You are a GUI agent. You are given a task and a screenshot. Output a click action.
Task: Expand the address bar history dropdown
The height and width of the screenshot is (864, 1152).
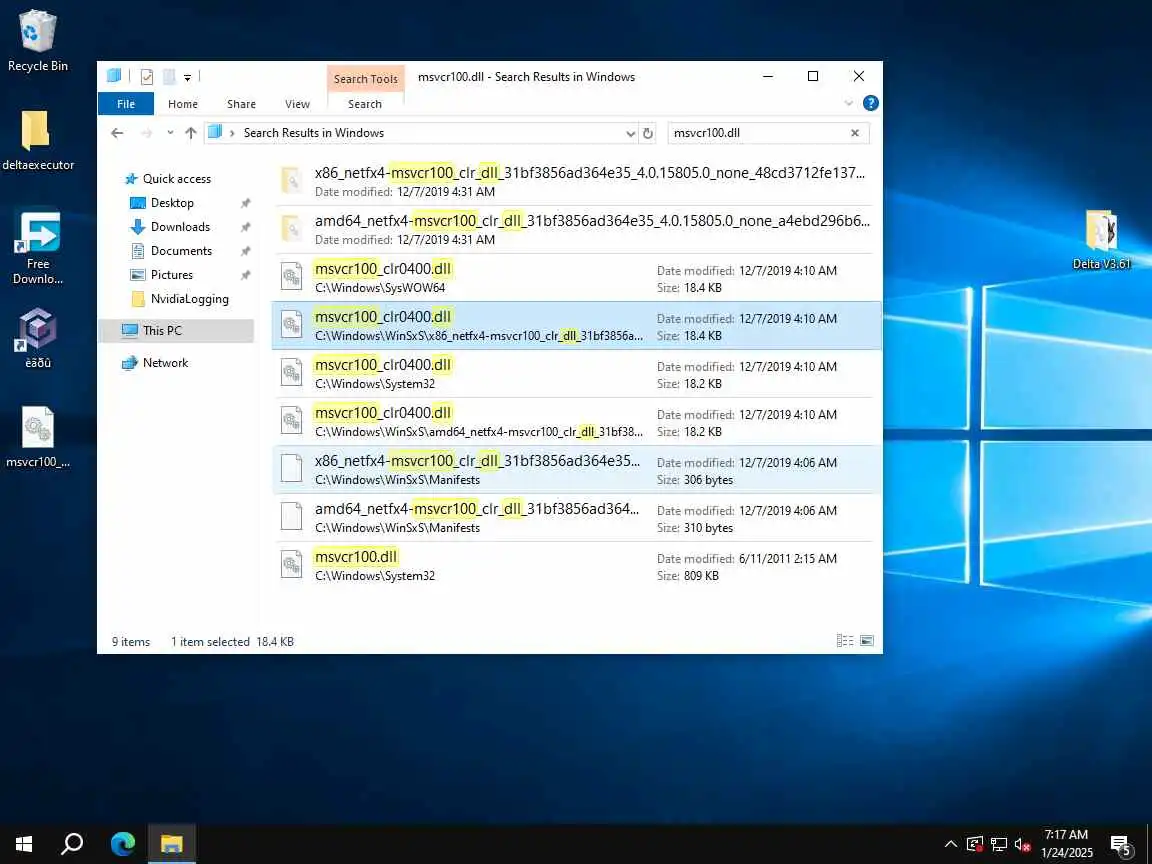tap(630, 134)
